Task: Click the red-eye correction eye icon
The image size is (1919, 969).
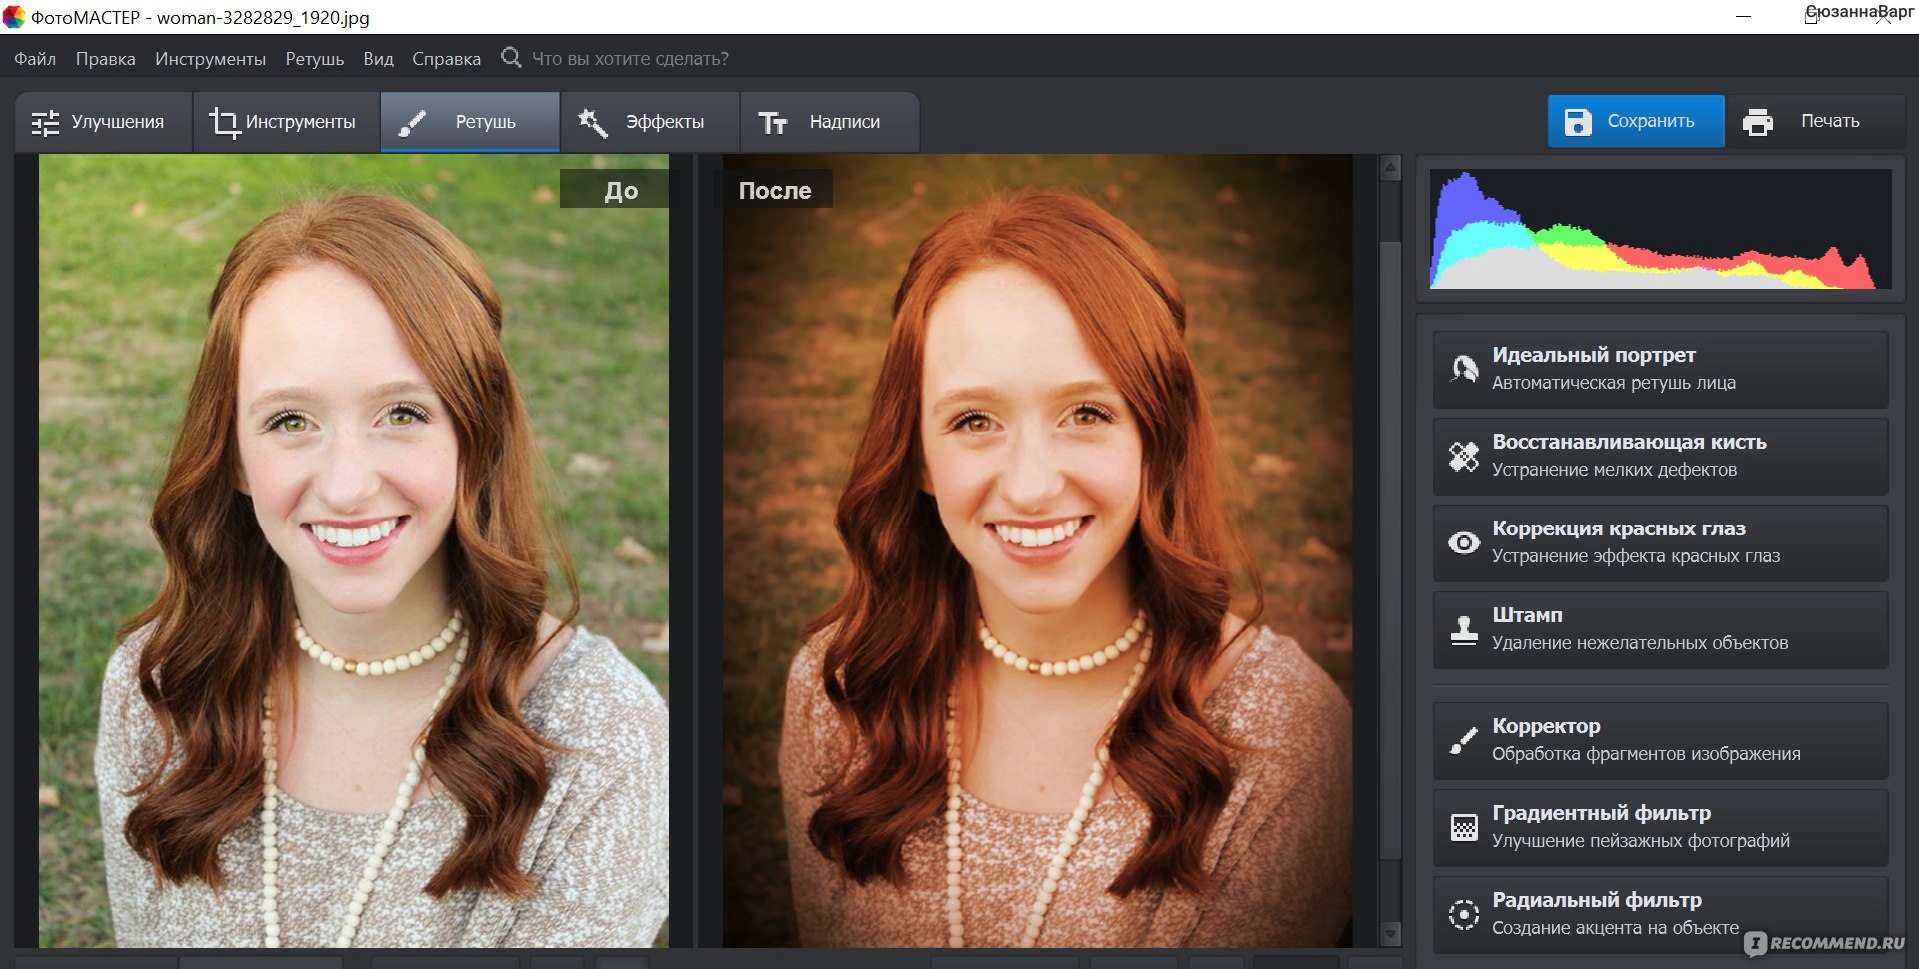Action: click(1464, 543)
